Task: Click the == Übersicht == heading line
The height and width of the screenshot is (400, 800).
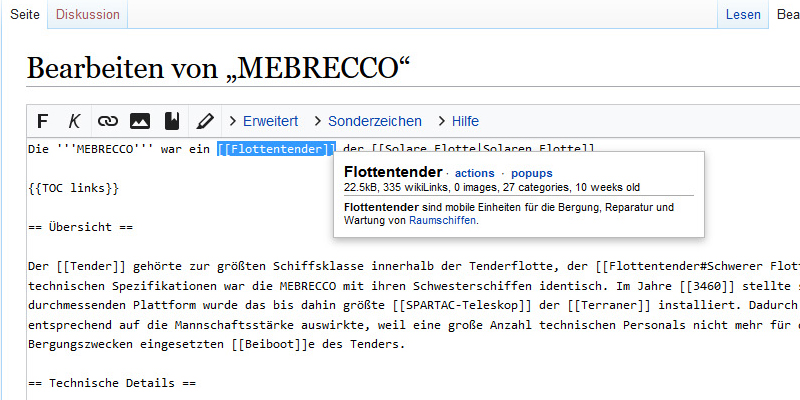Action: [x=80, y=226]
